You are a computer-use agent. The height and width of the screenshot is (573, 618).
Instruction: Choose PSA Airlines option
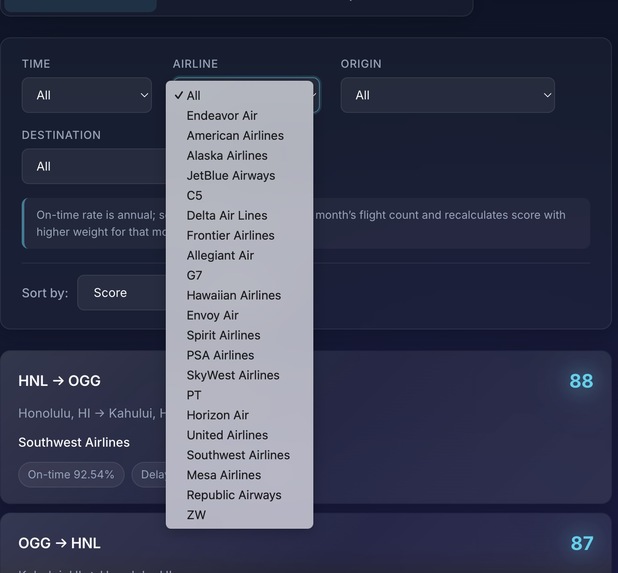(x=239, y=355)
